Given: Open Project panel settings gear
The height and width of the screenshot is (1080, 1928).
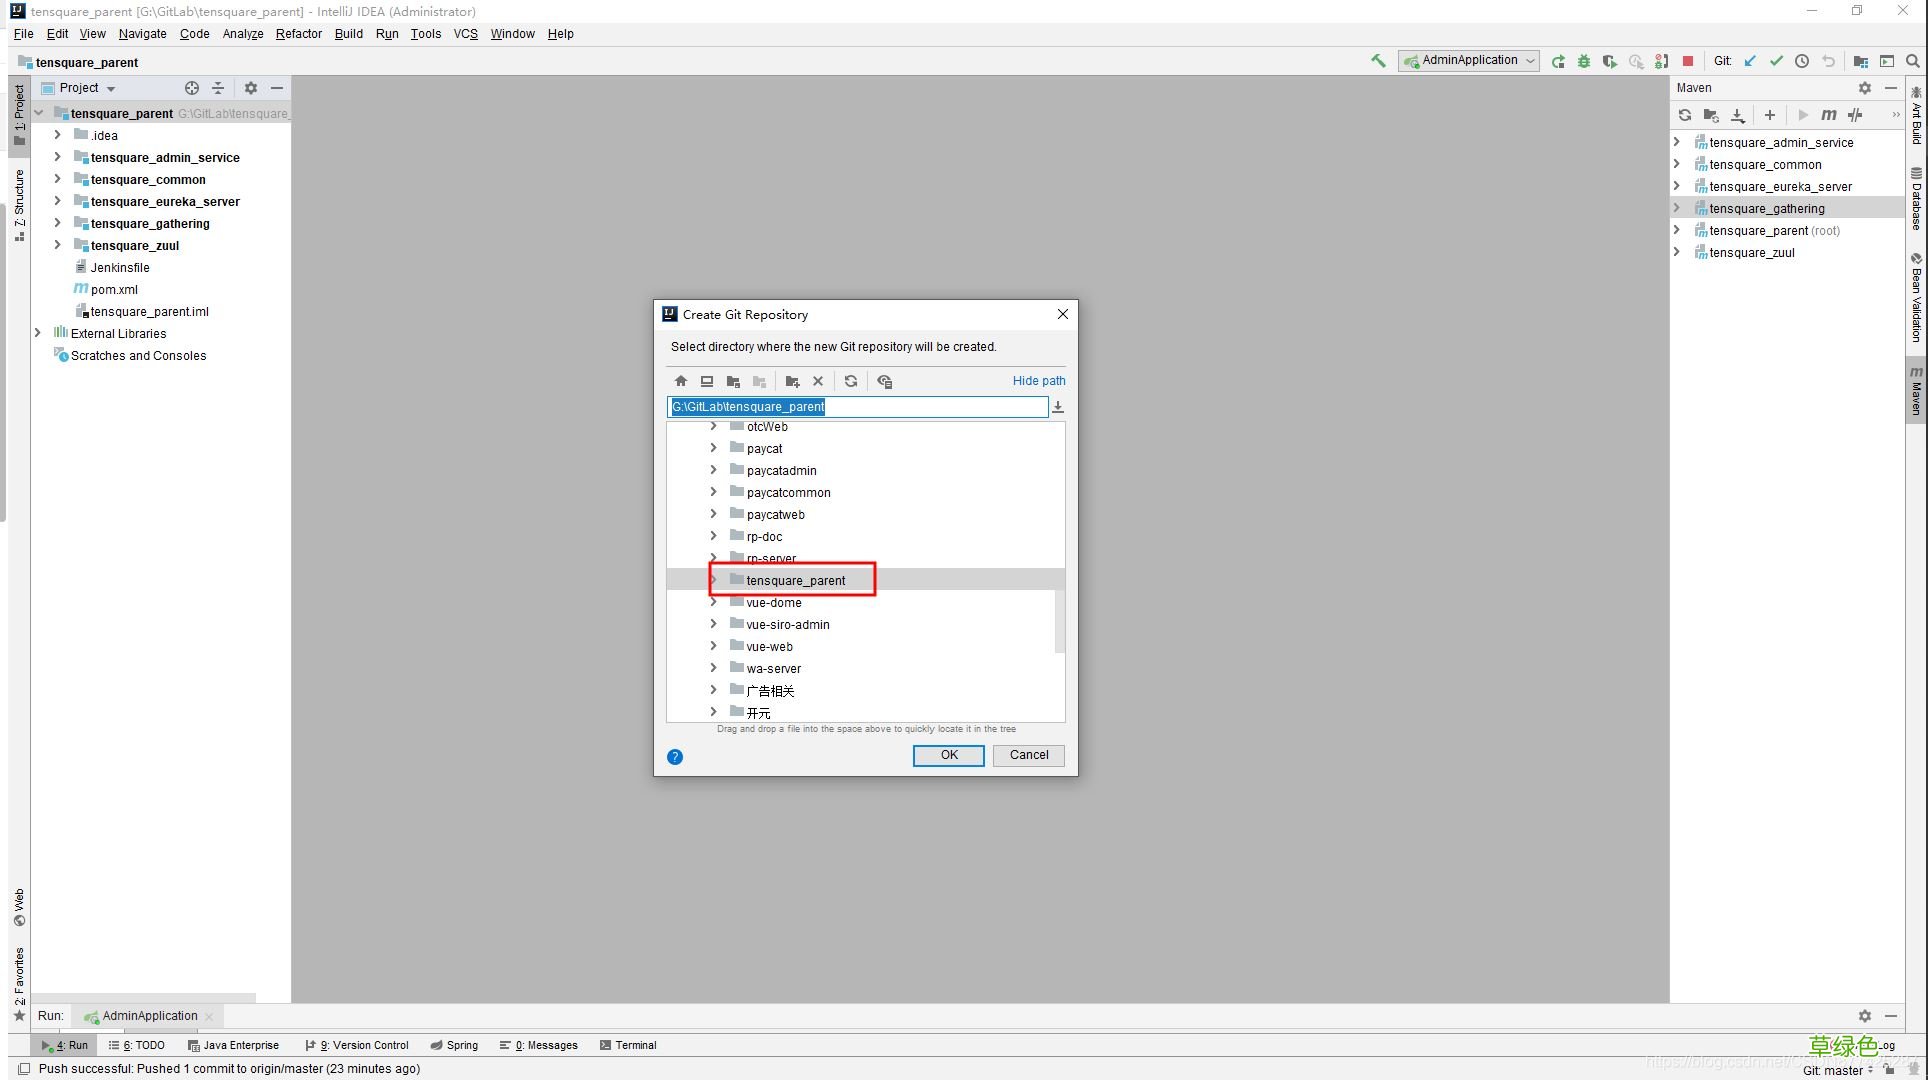Looking at the screenshot, I should (251, 88).
